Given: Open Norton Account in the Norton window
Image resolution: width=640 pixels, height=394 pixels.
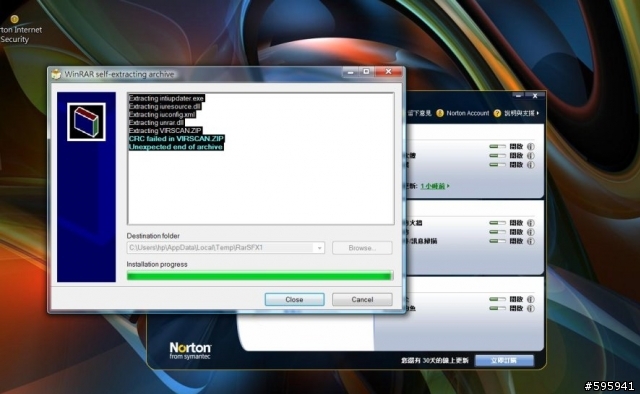Looking at the screenshot, I should (467, 113).
